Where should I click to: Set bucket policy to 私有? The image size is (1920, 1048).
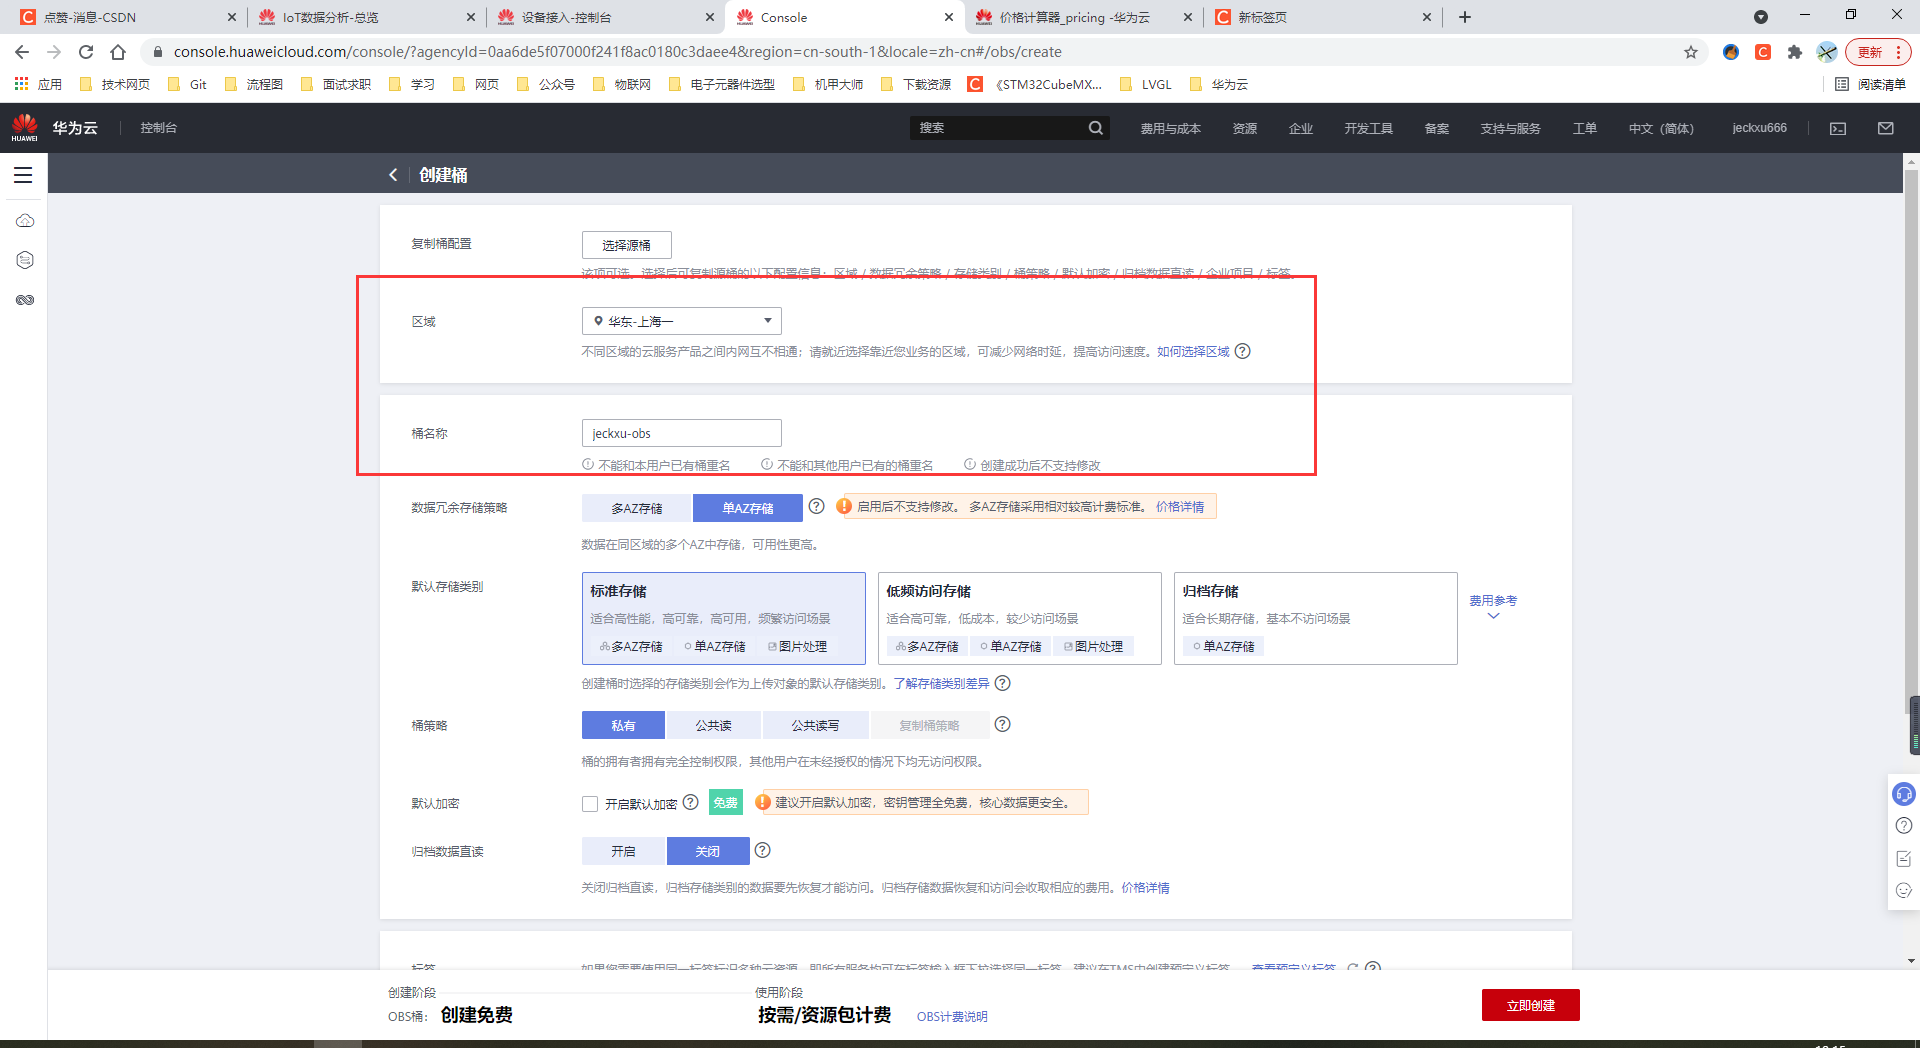[x=623, y=725]
